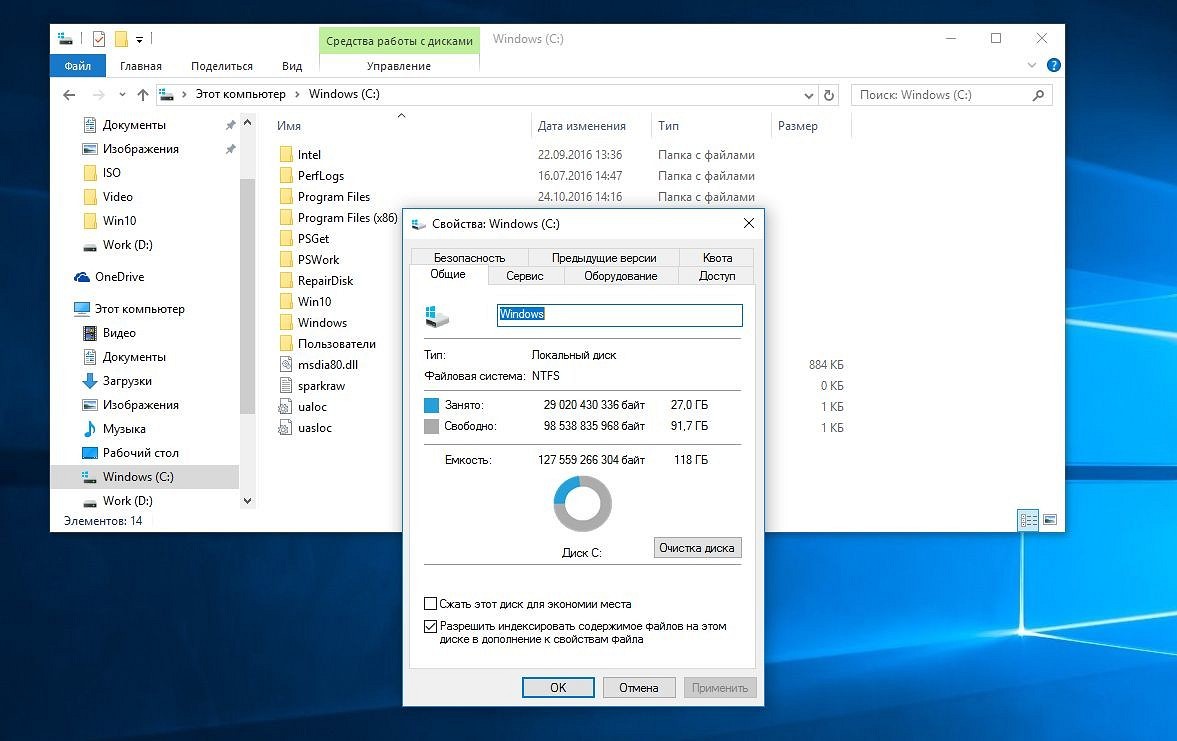Select the Program Files folder
The width and height of the screenshot is (1177, 741).
pyautogui.click(x=333, y=197)
